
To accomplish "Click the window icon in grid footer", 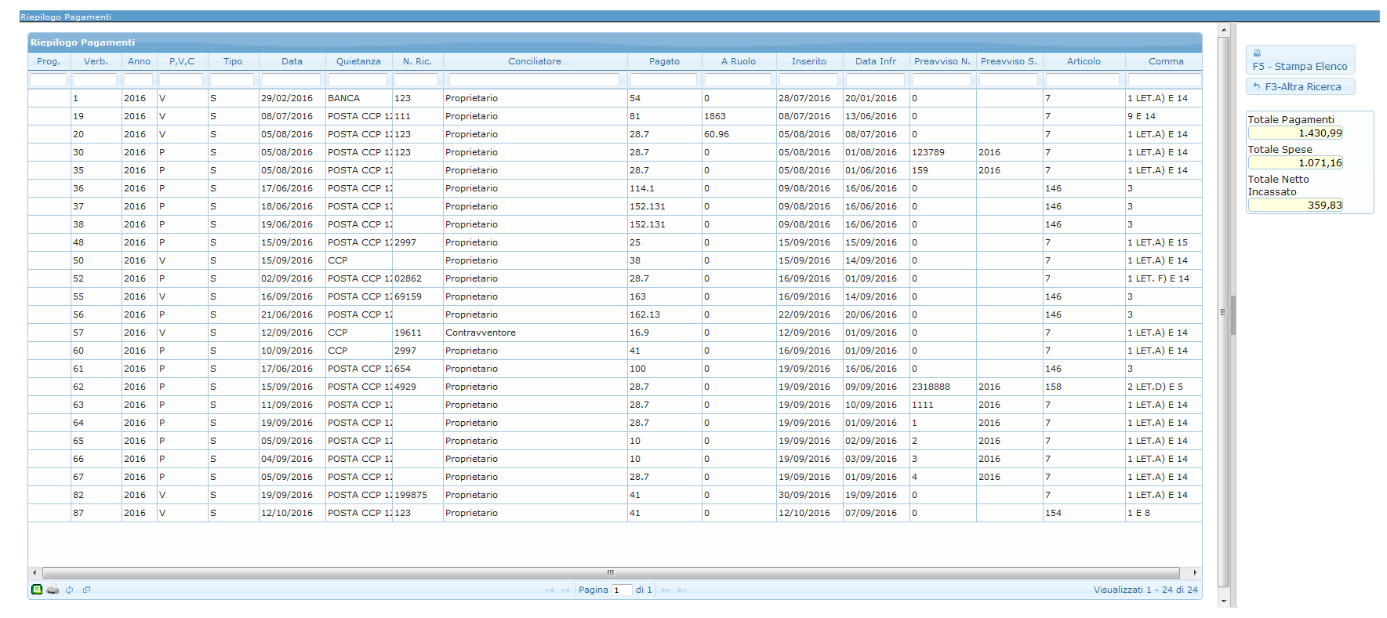I will tap(86, 590).
